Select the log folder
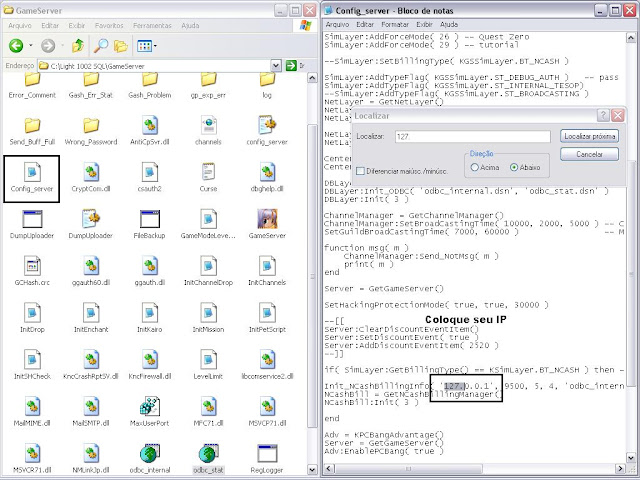The image size is (640, 480). click(x=267, y=86)
